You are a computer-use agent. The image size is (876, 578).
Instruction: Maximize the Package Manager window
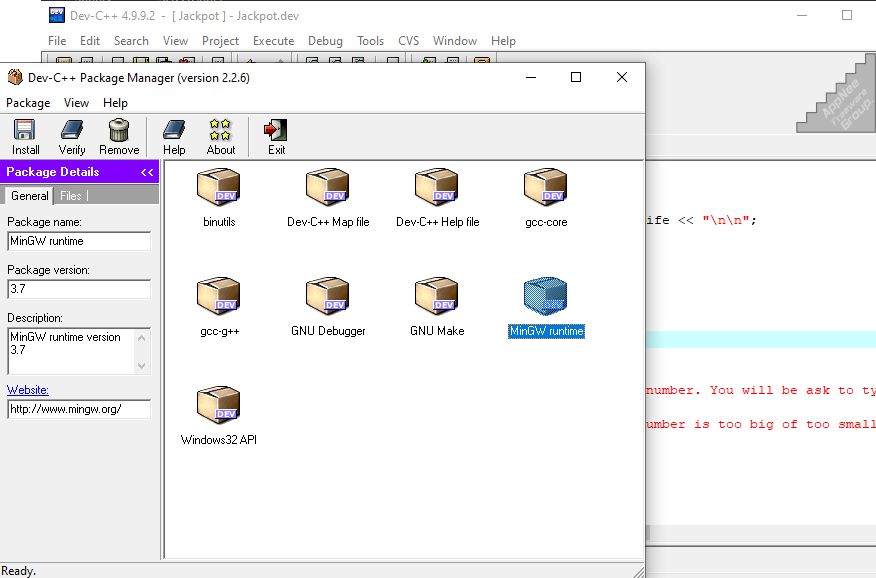[x=576, y=77]
